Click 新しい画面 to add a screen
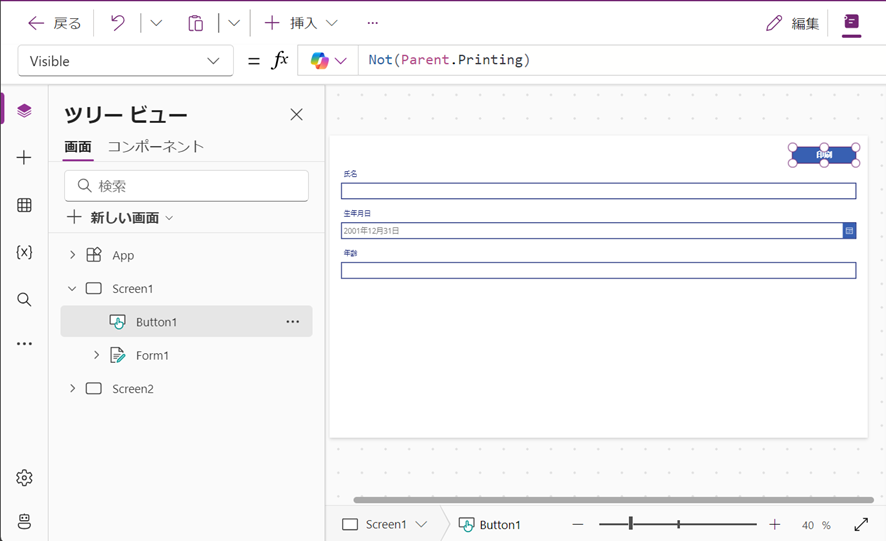The width and height of the screenshot is (886, 541). [120, 218]
